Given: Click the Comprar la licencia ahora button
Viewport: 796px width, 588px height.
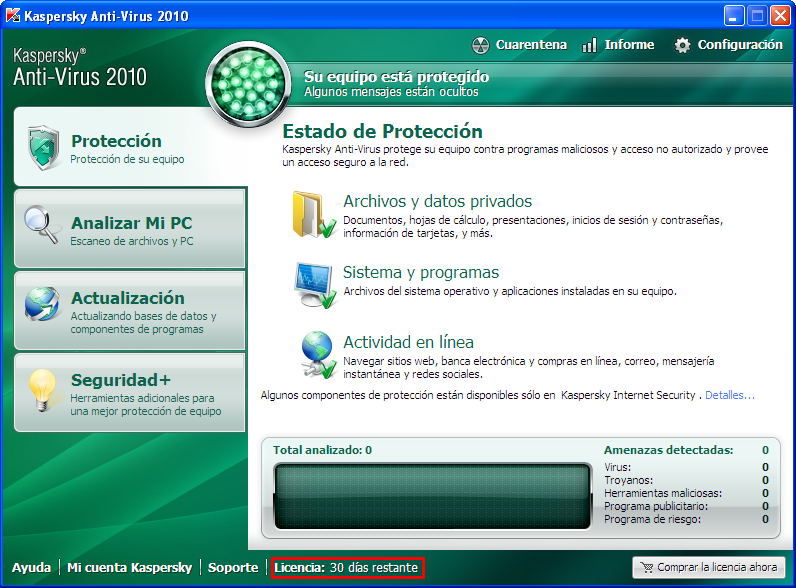Looking at the screenshot, I should [709, 567].
